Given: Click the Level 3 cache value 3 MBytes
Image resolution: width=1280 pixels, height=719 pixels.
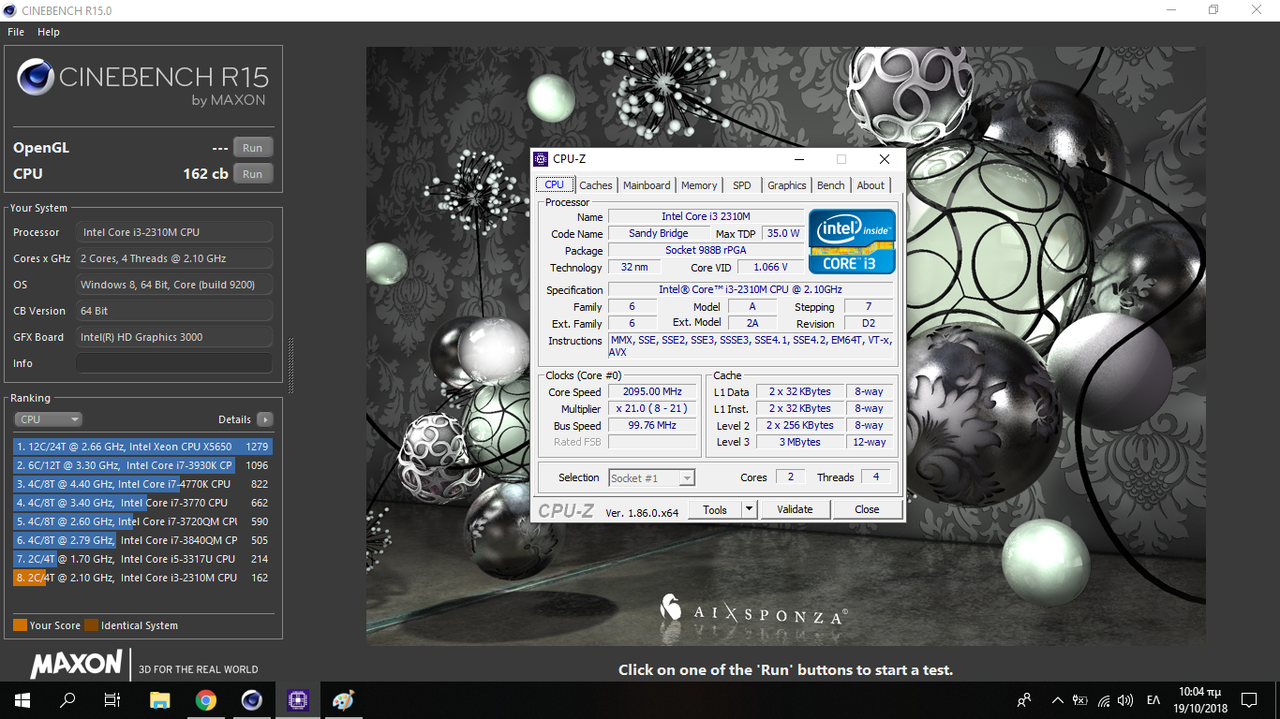Looking at the screenshot, I should pos(798,442).
